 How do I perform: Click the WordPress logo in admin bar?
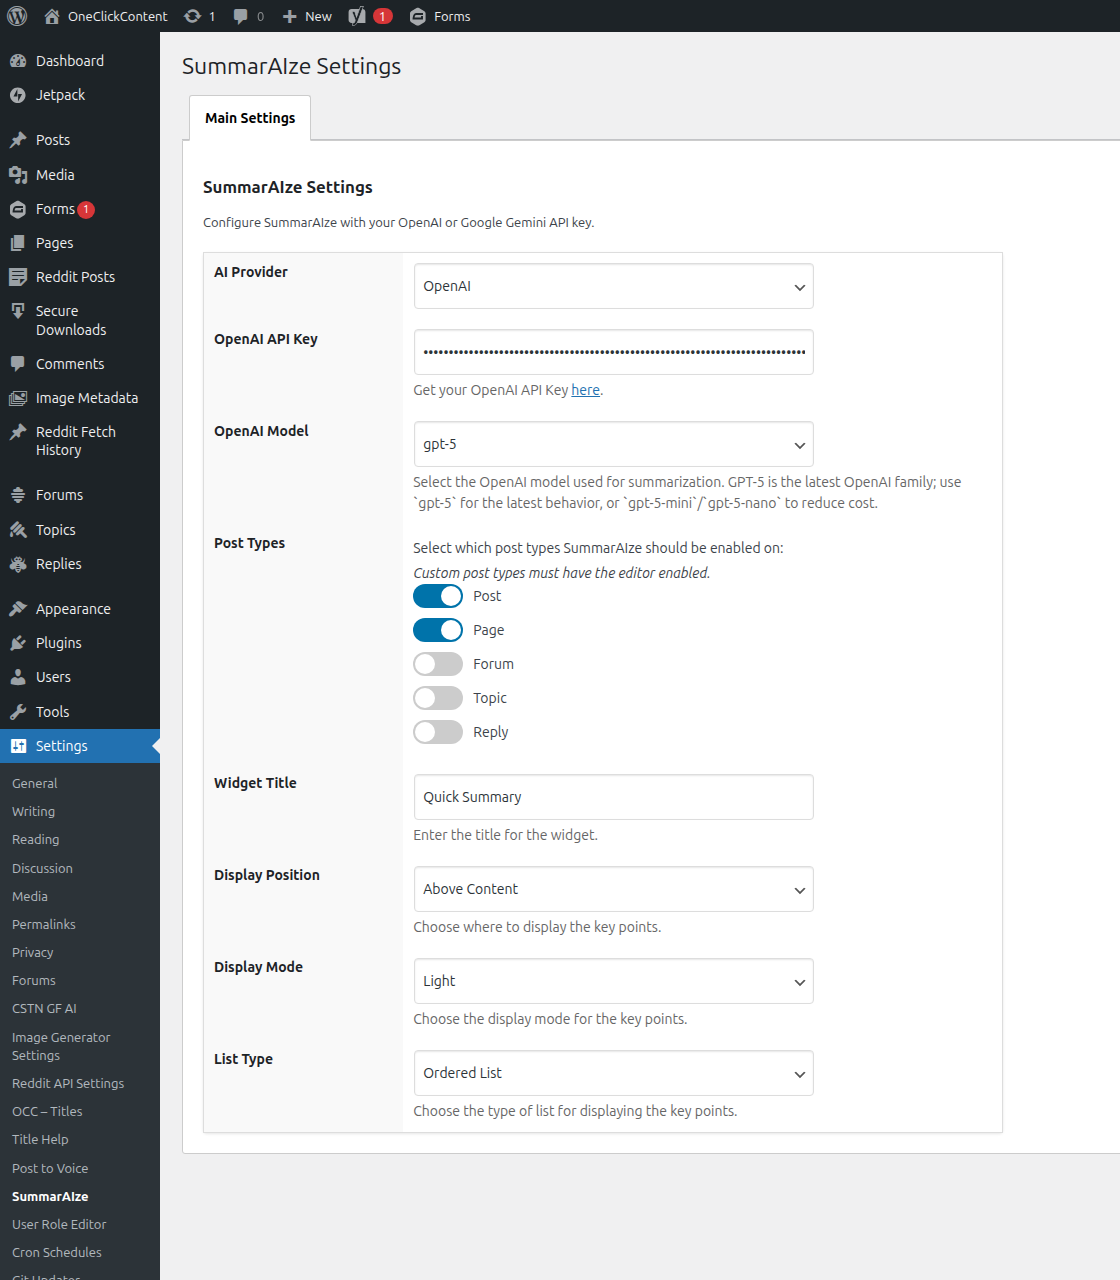click(16, 16)
